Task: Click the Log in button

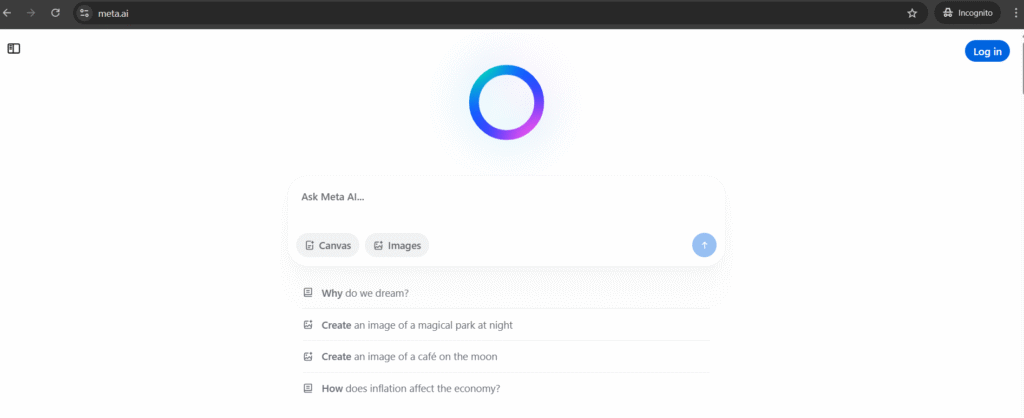Action: (x=986, y=52)
